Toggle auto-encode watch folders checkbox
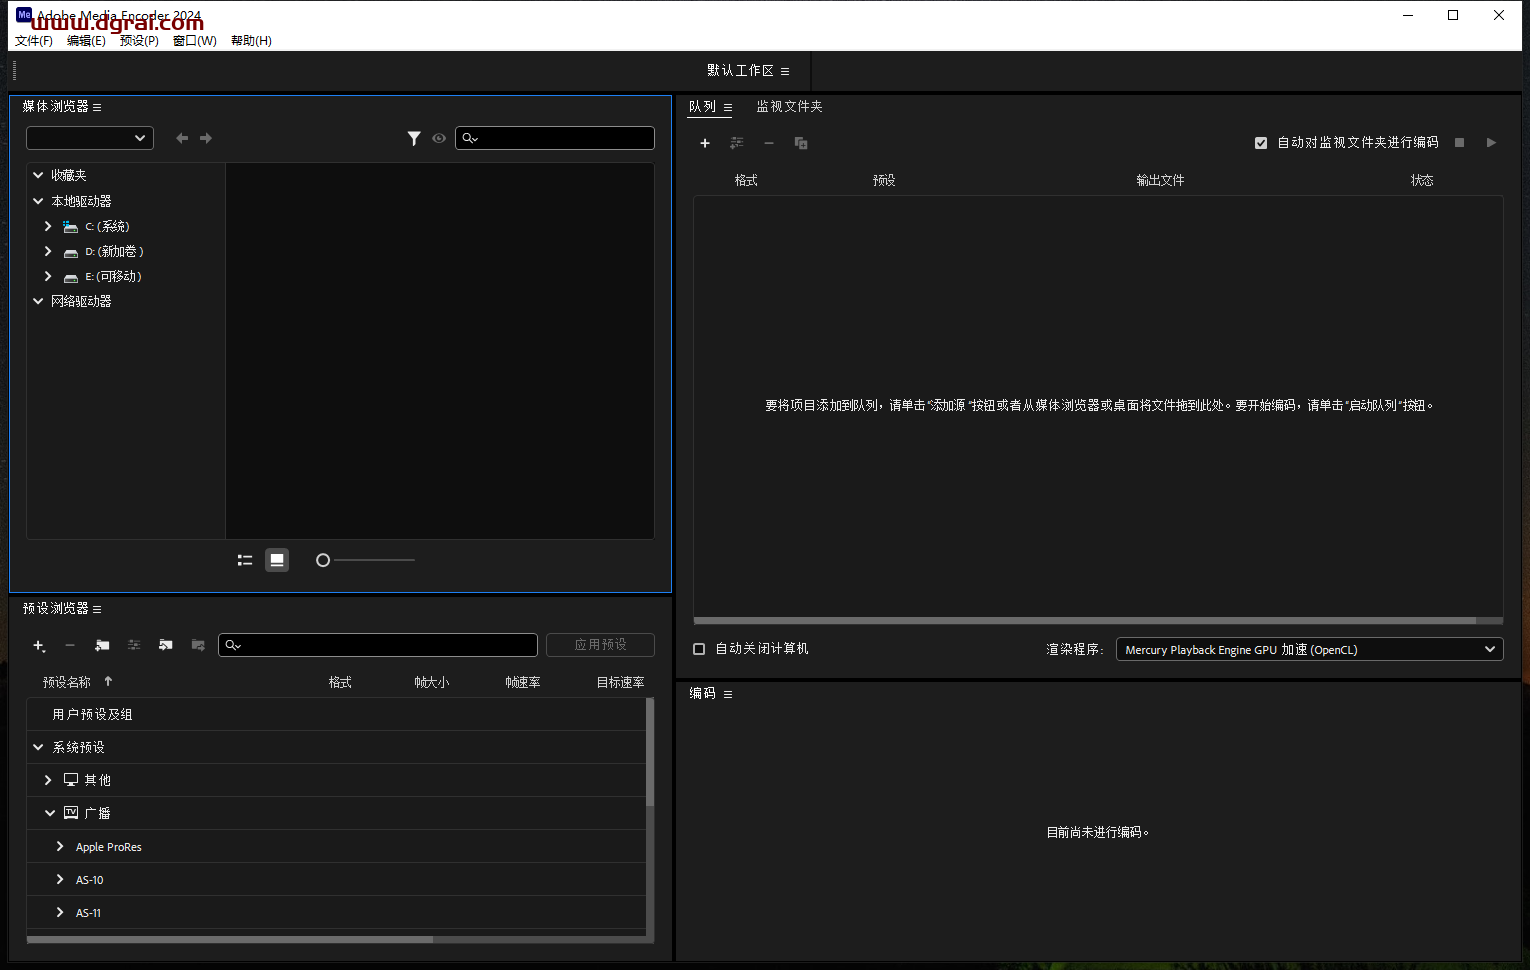The image size is (1530, 970). click(1261, 143)
